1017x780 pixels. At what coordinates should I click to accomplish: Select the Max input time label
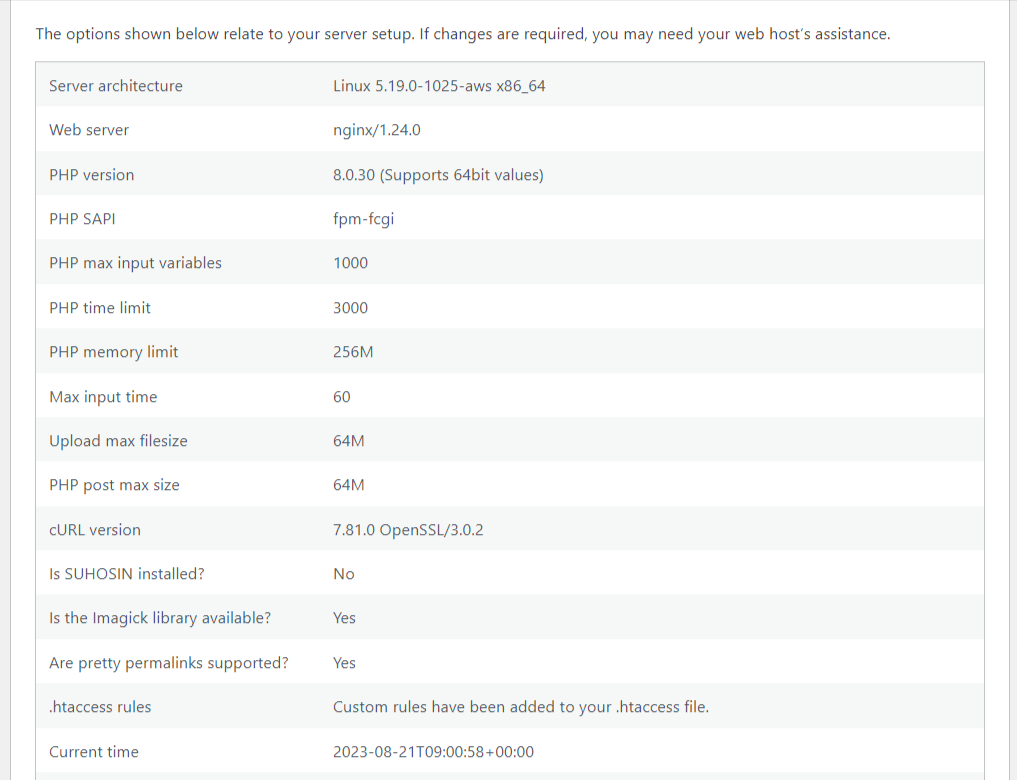click(103, 396)
